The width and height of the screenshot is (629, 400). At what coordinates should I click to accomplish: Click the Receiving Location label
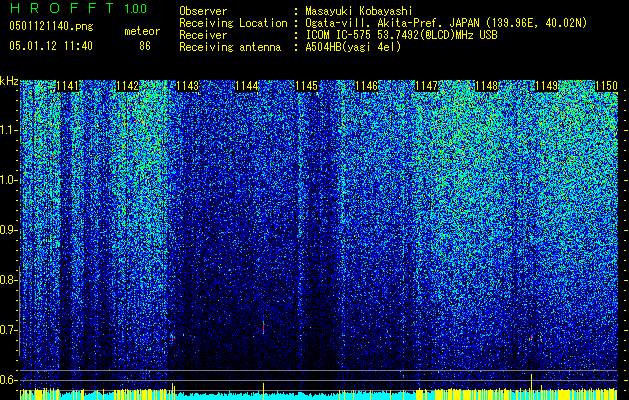tap(233, 23)
